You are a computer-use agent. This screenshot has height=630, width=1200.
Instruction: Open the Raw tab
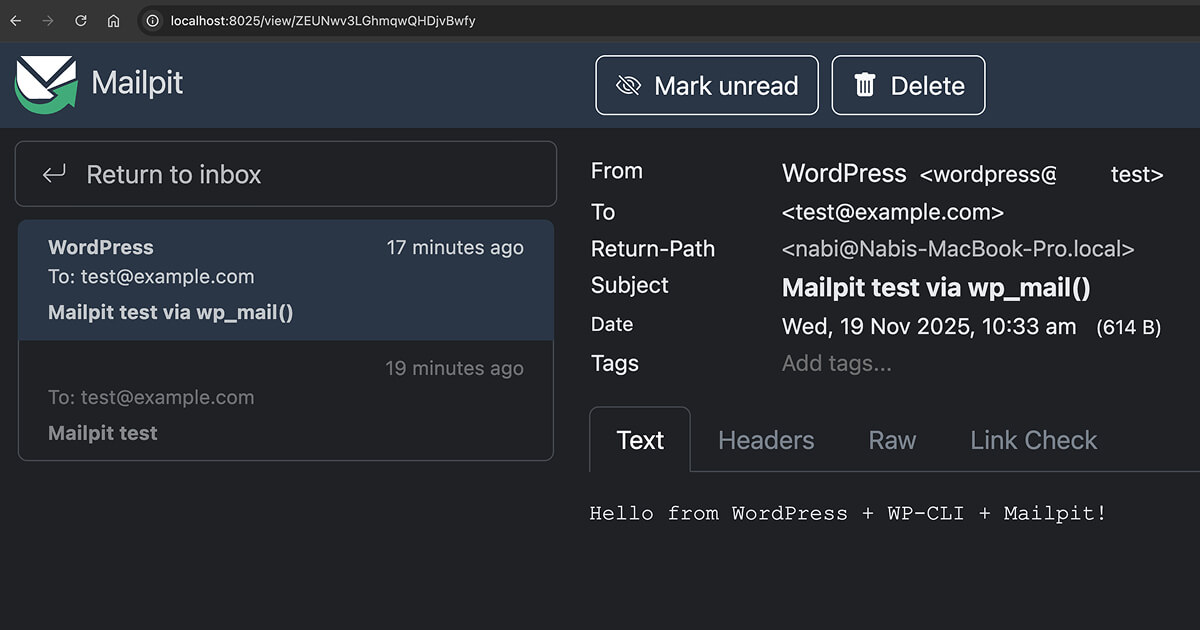(892, 440)
